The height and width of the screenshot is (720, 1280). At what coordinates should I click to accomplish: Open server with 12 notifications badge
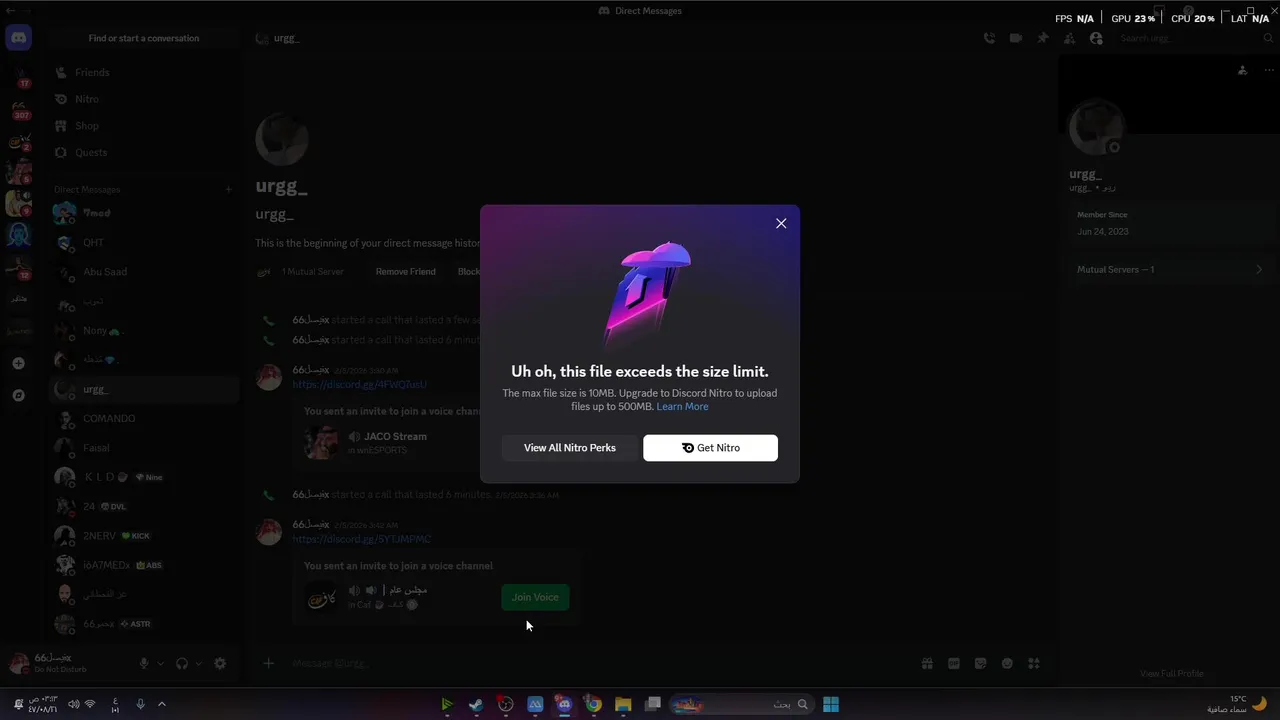pos(18,267)
